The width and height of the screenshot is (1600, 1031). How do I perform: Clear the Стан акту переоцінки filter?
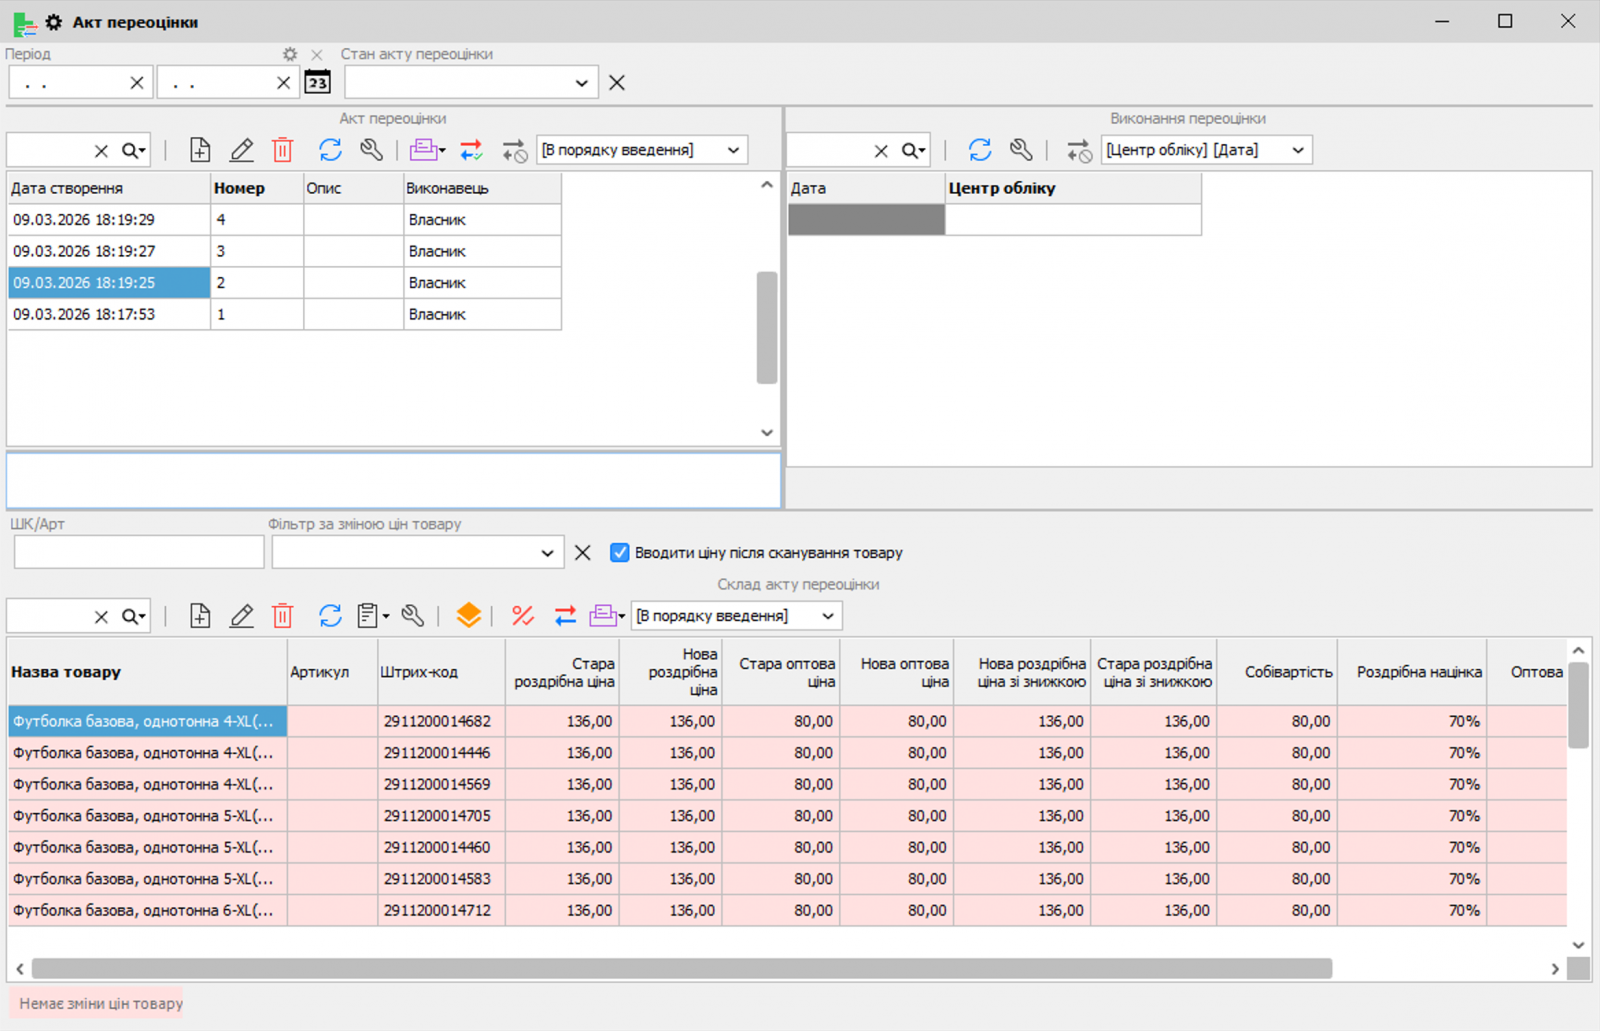[x=617, y=83]
